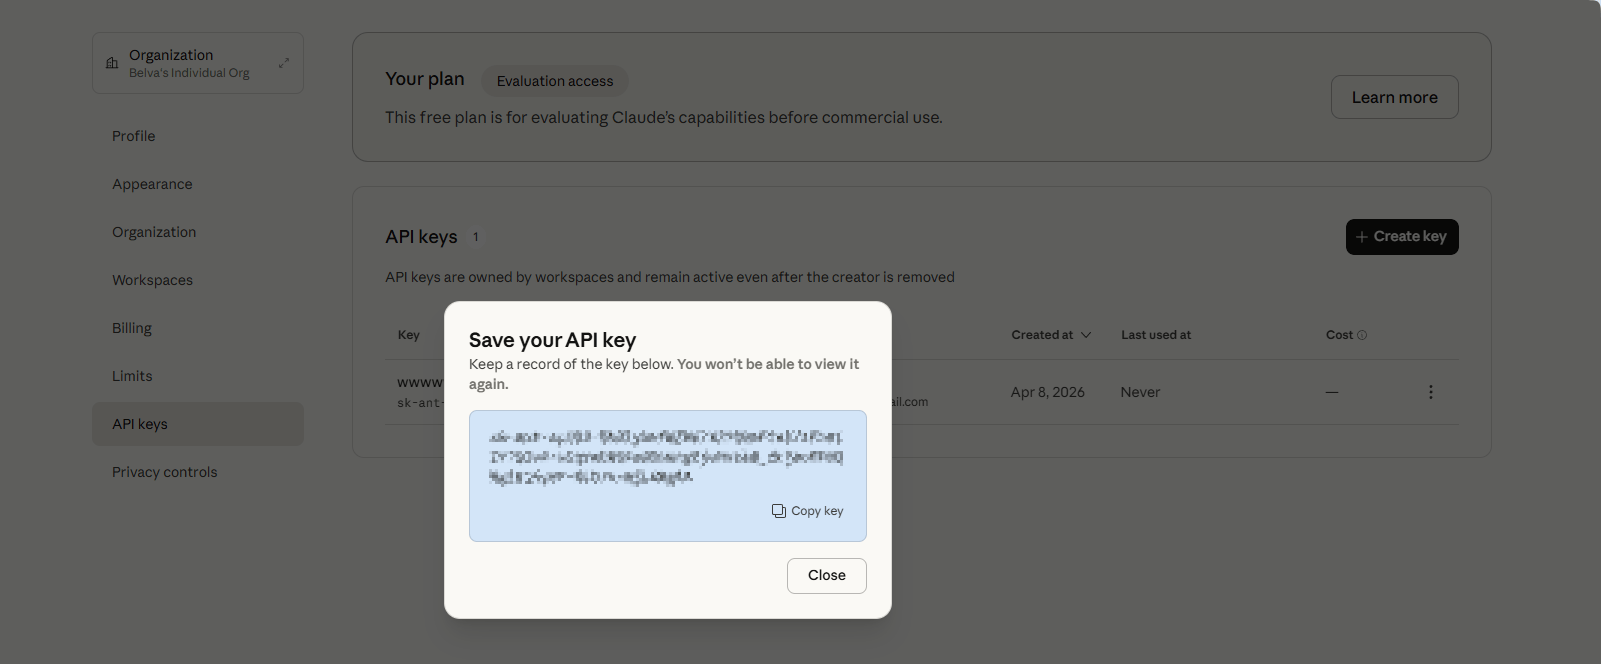Click the plus Create key button
The height and width of the screenshot is (664, 1601).
[1401, 237]
